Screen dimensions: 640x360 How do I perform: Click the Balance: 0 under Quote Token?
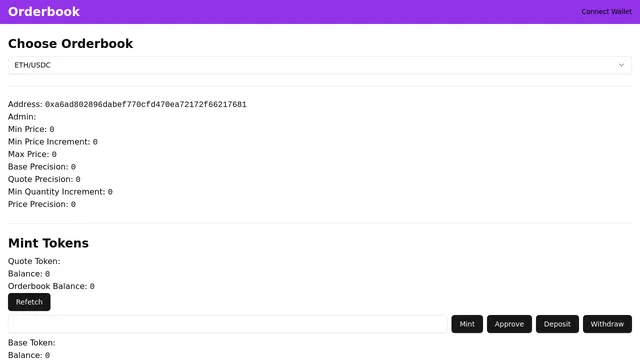[x=29, y=274]
